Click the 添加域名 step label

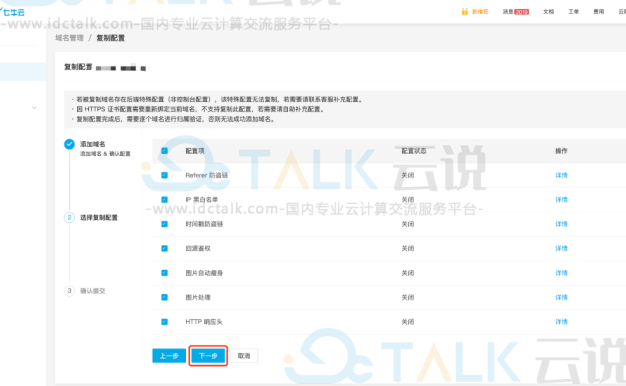click(93, 144)
